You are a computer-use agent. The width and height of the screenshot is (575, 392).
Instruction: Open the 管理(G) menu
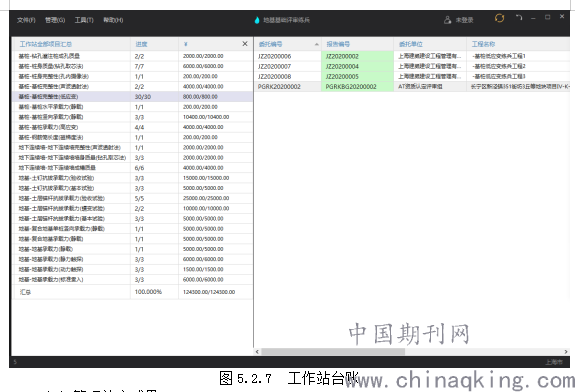[x=55, y=20]
